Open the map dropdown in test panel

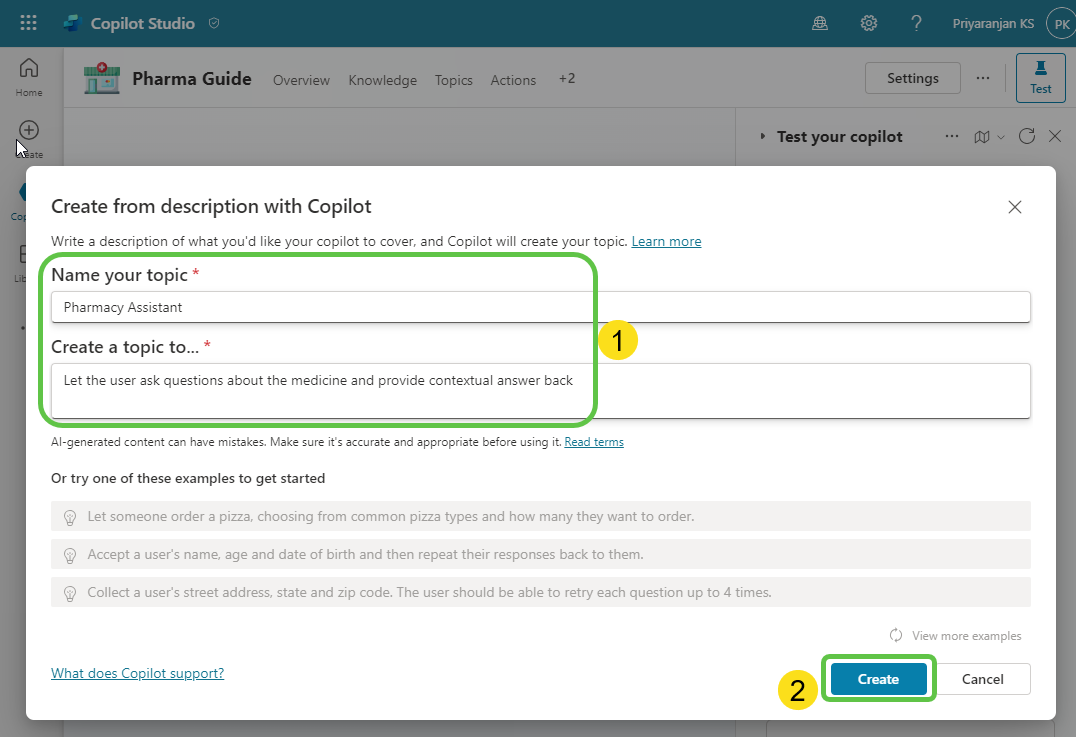[988, 137]
